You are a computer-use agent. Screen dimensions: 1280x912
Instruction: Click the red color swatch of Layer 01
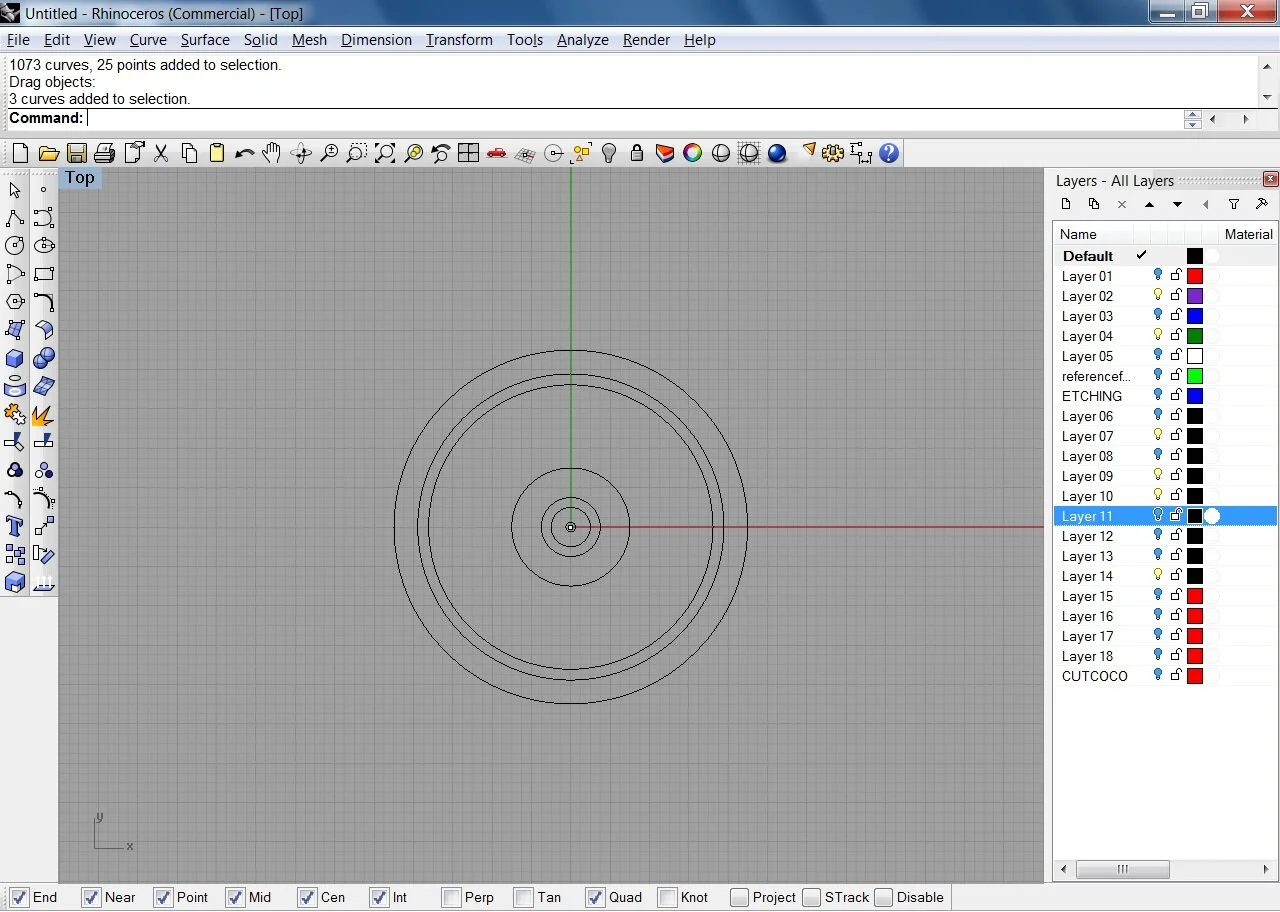point(1195,276)
